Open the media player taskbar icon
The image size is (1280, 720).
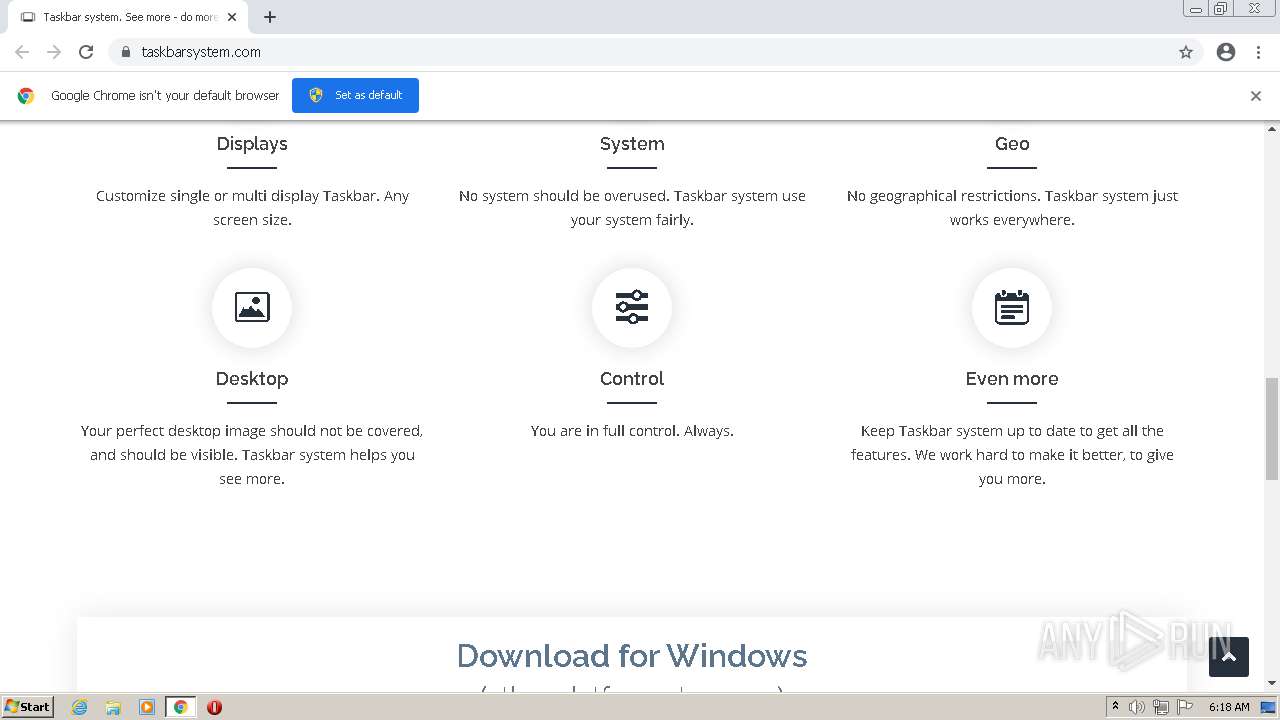pos(147,707)
